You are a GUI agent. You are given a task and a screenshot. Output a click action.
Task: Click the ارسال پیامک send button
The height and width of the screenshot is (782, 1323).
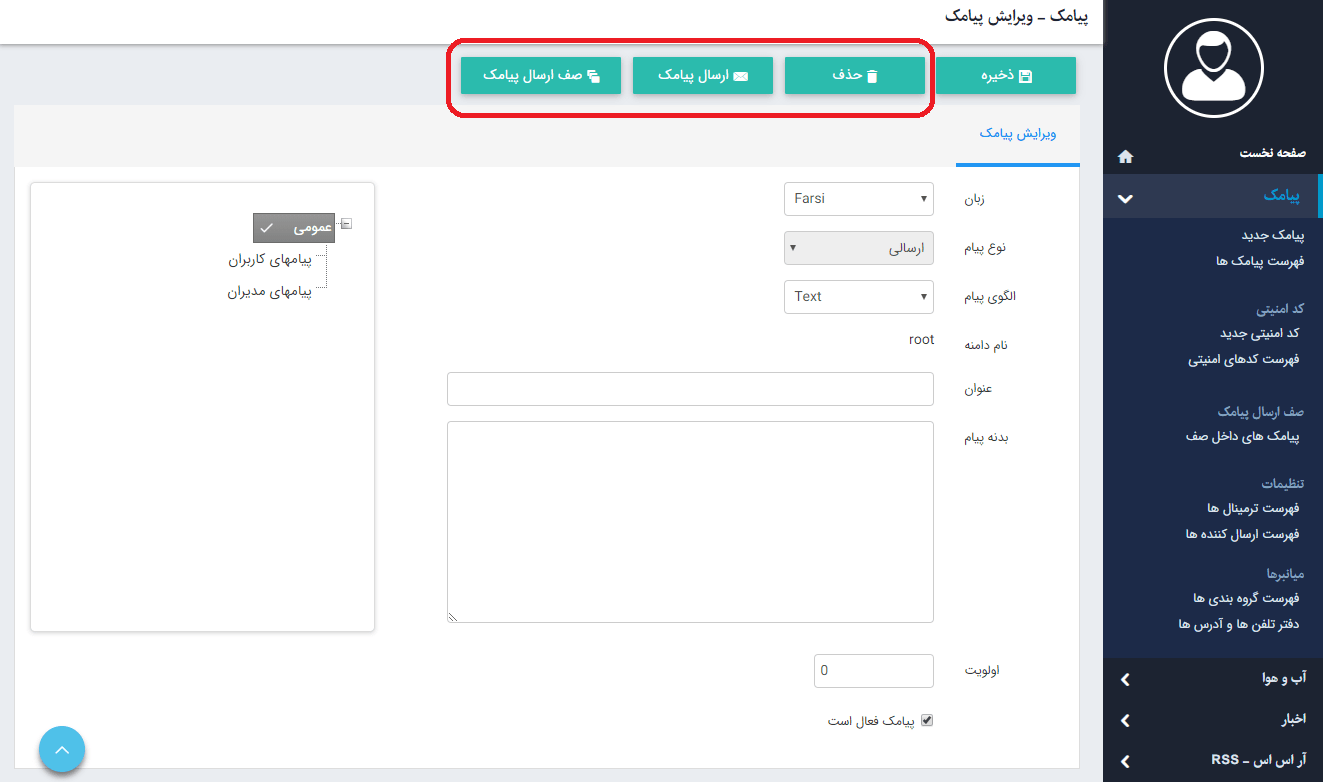[x=703, y=76]
